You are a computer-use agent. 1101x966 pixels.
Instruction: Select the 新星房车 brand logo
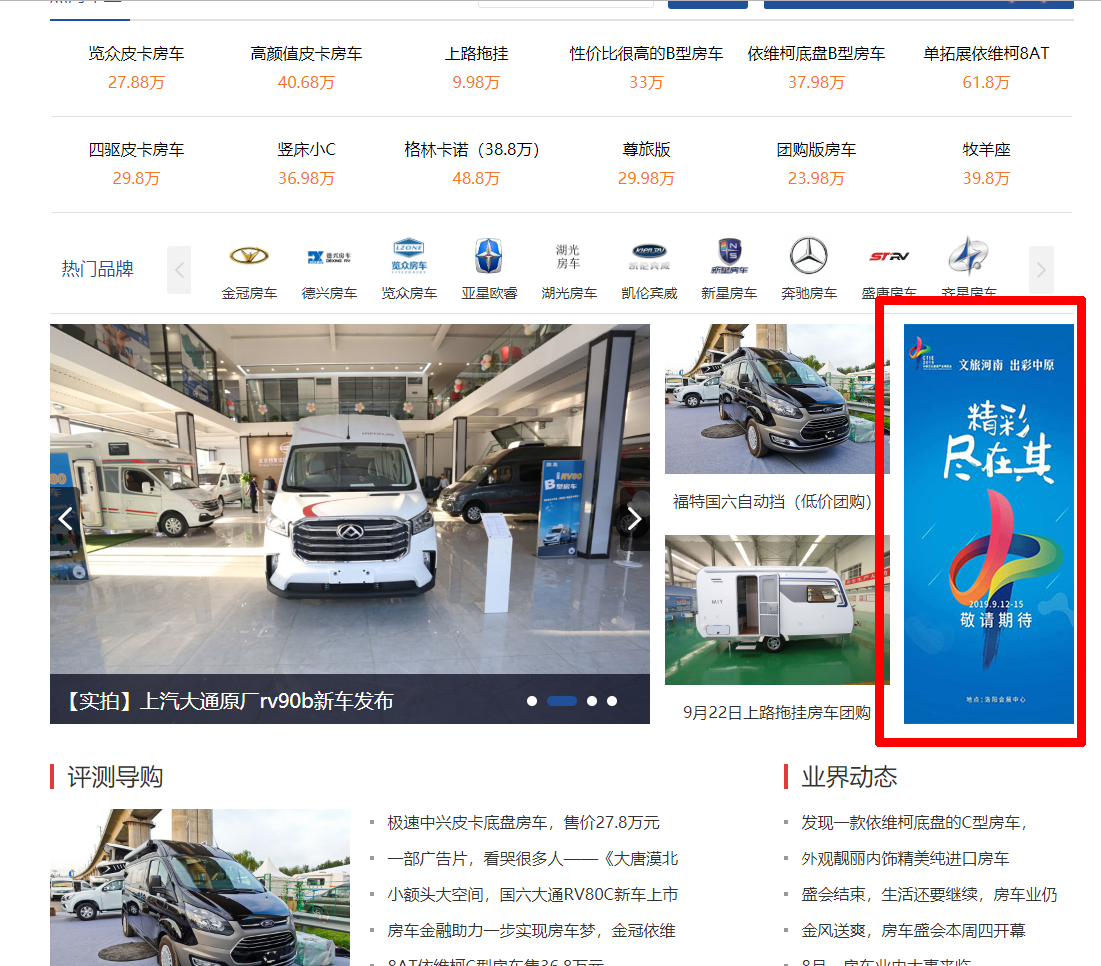coord(729,257)
